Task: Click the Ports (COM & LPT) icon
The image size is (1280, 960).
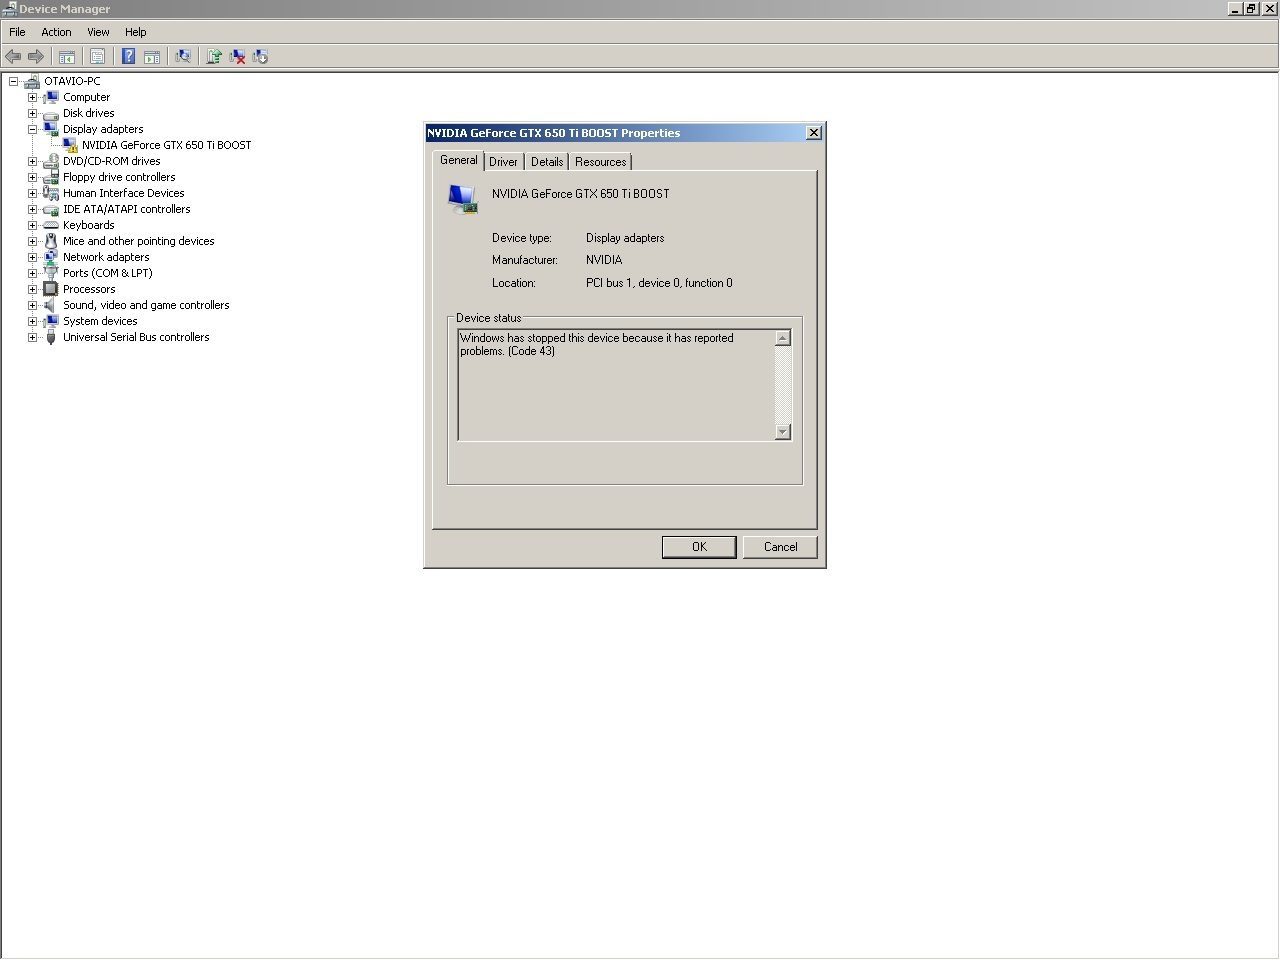Action: 51,273
